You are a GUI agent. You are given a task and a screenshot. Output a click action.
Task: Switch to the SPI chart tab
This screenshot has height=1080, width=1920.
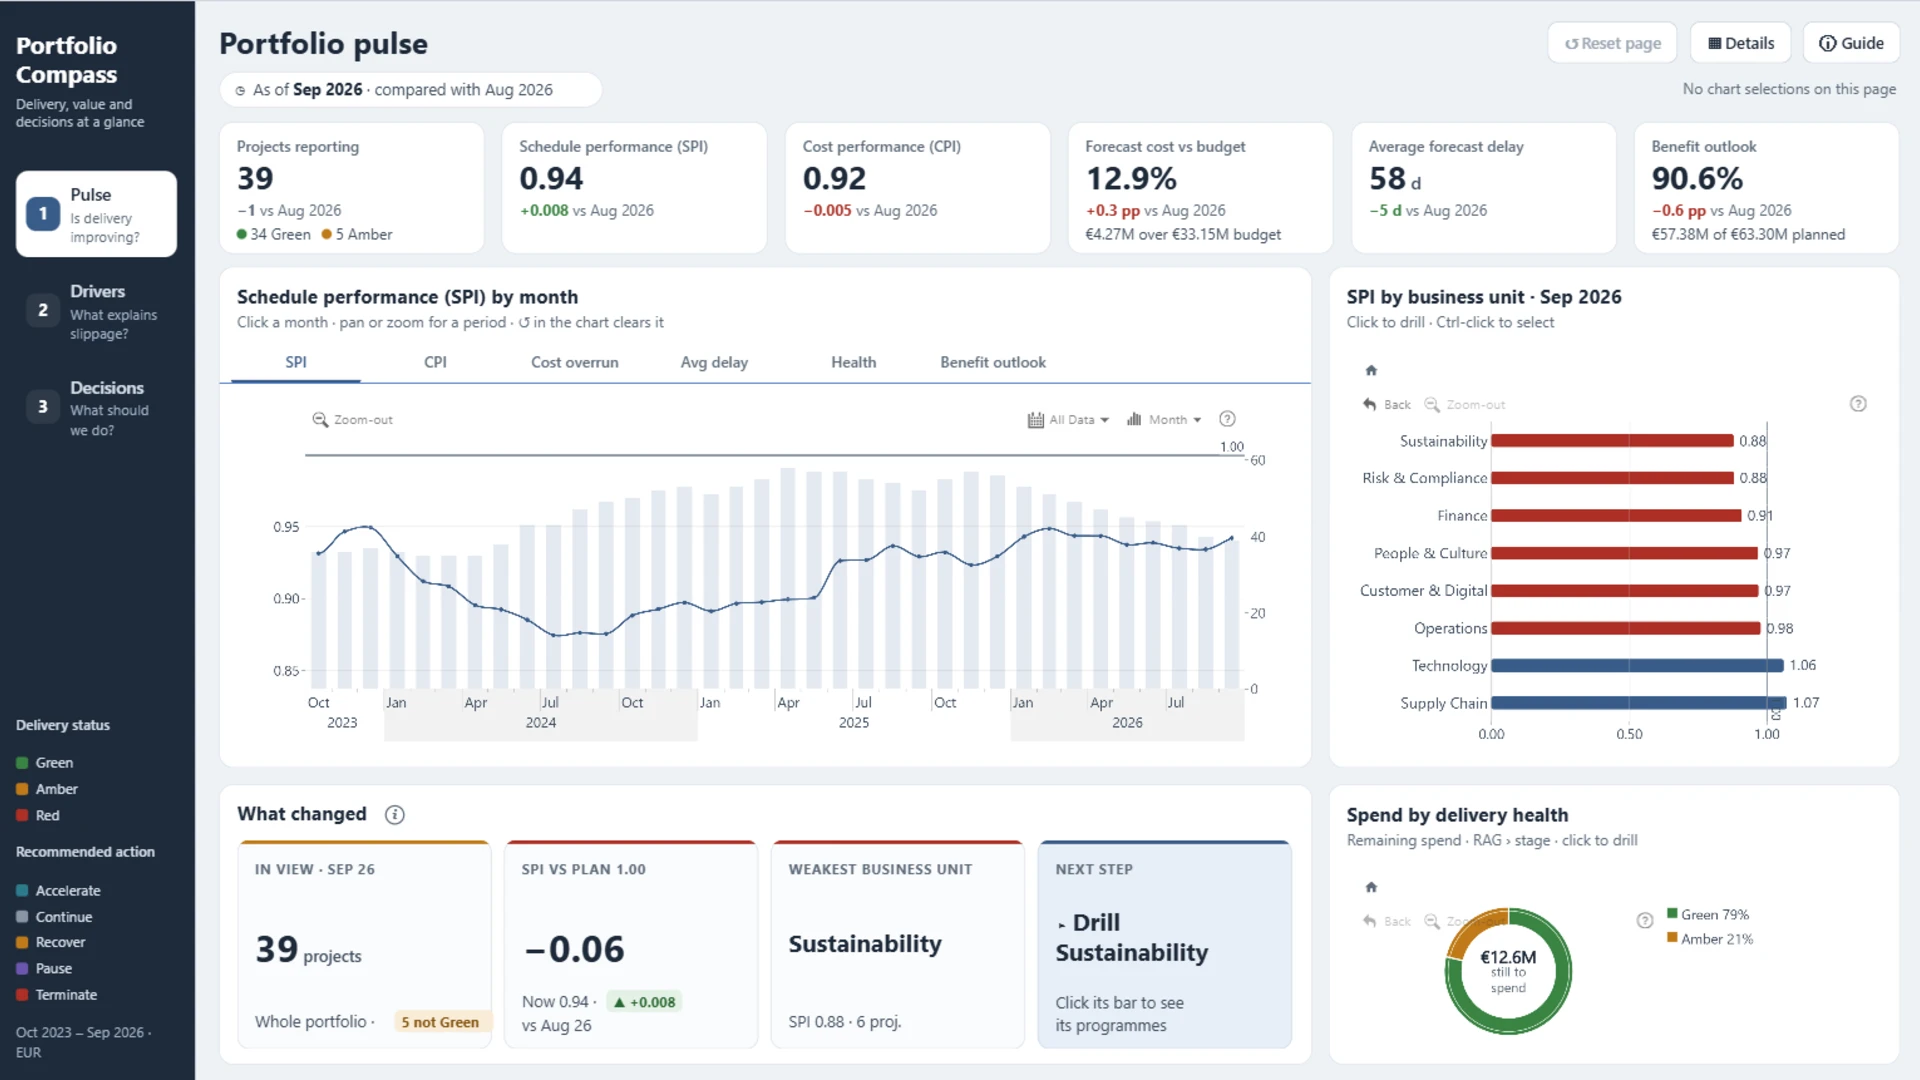tap(296, 363)
